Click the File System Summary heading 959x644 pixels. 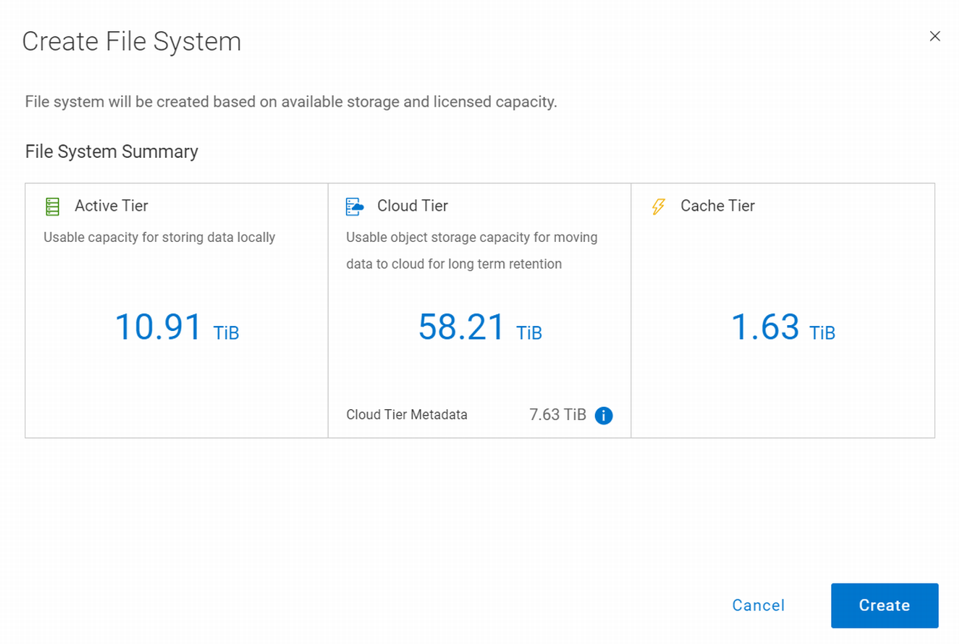(111, 152)
